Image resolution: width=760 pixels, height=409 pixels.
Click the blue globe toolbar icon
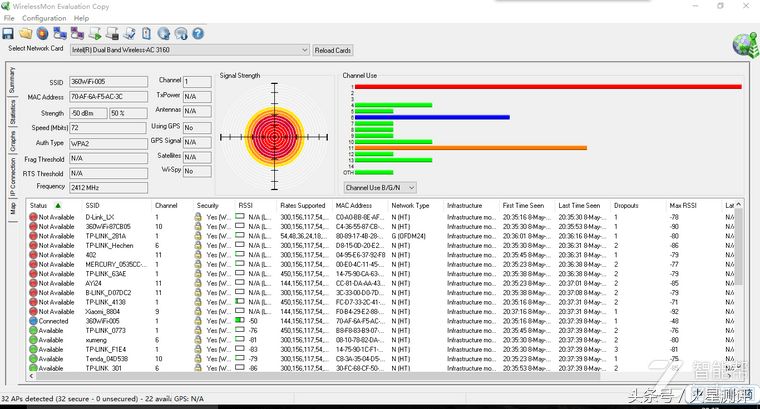click(x=163, y=33)
